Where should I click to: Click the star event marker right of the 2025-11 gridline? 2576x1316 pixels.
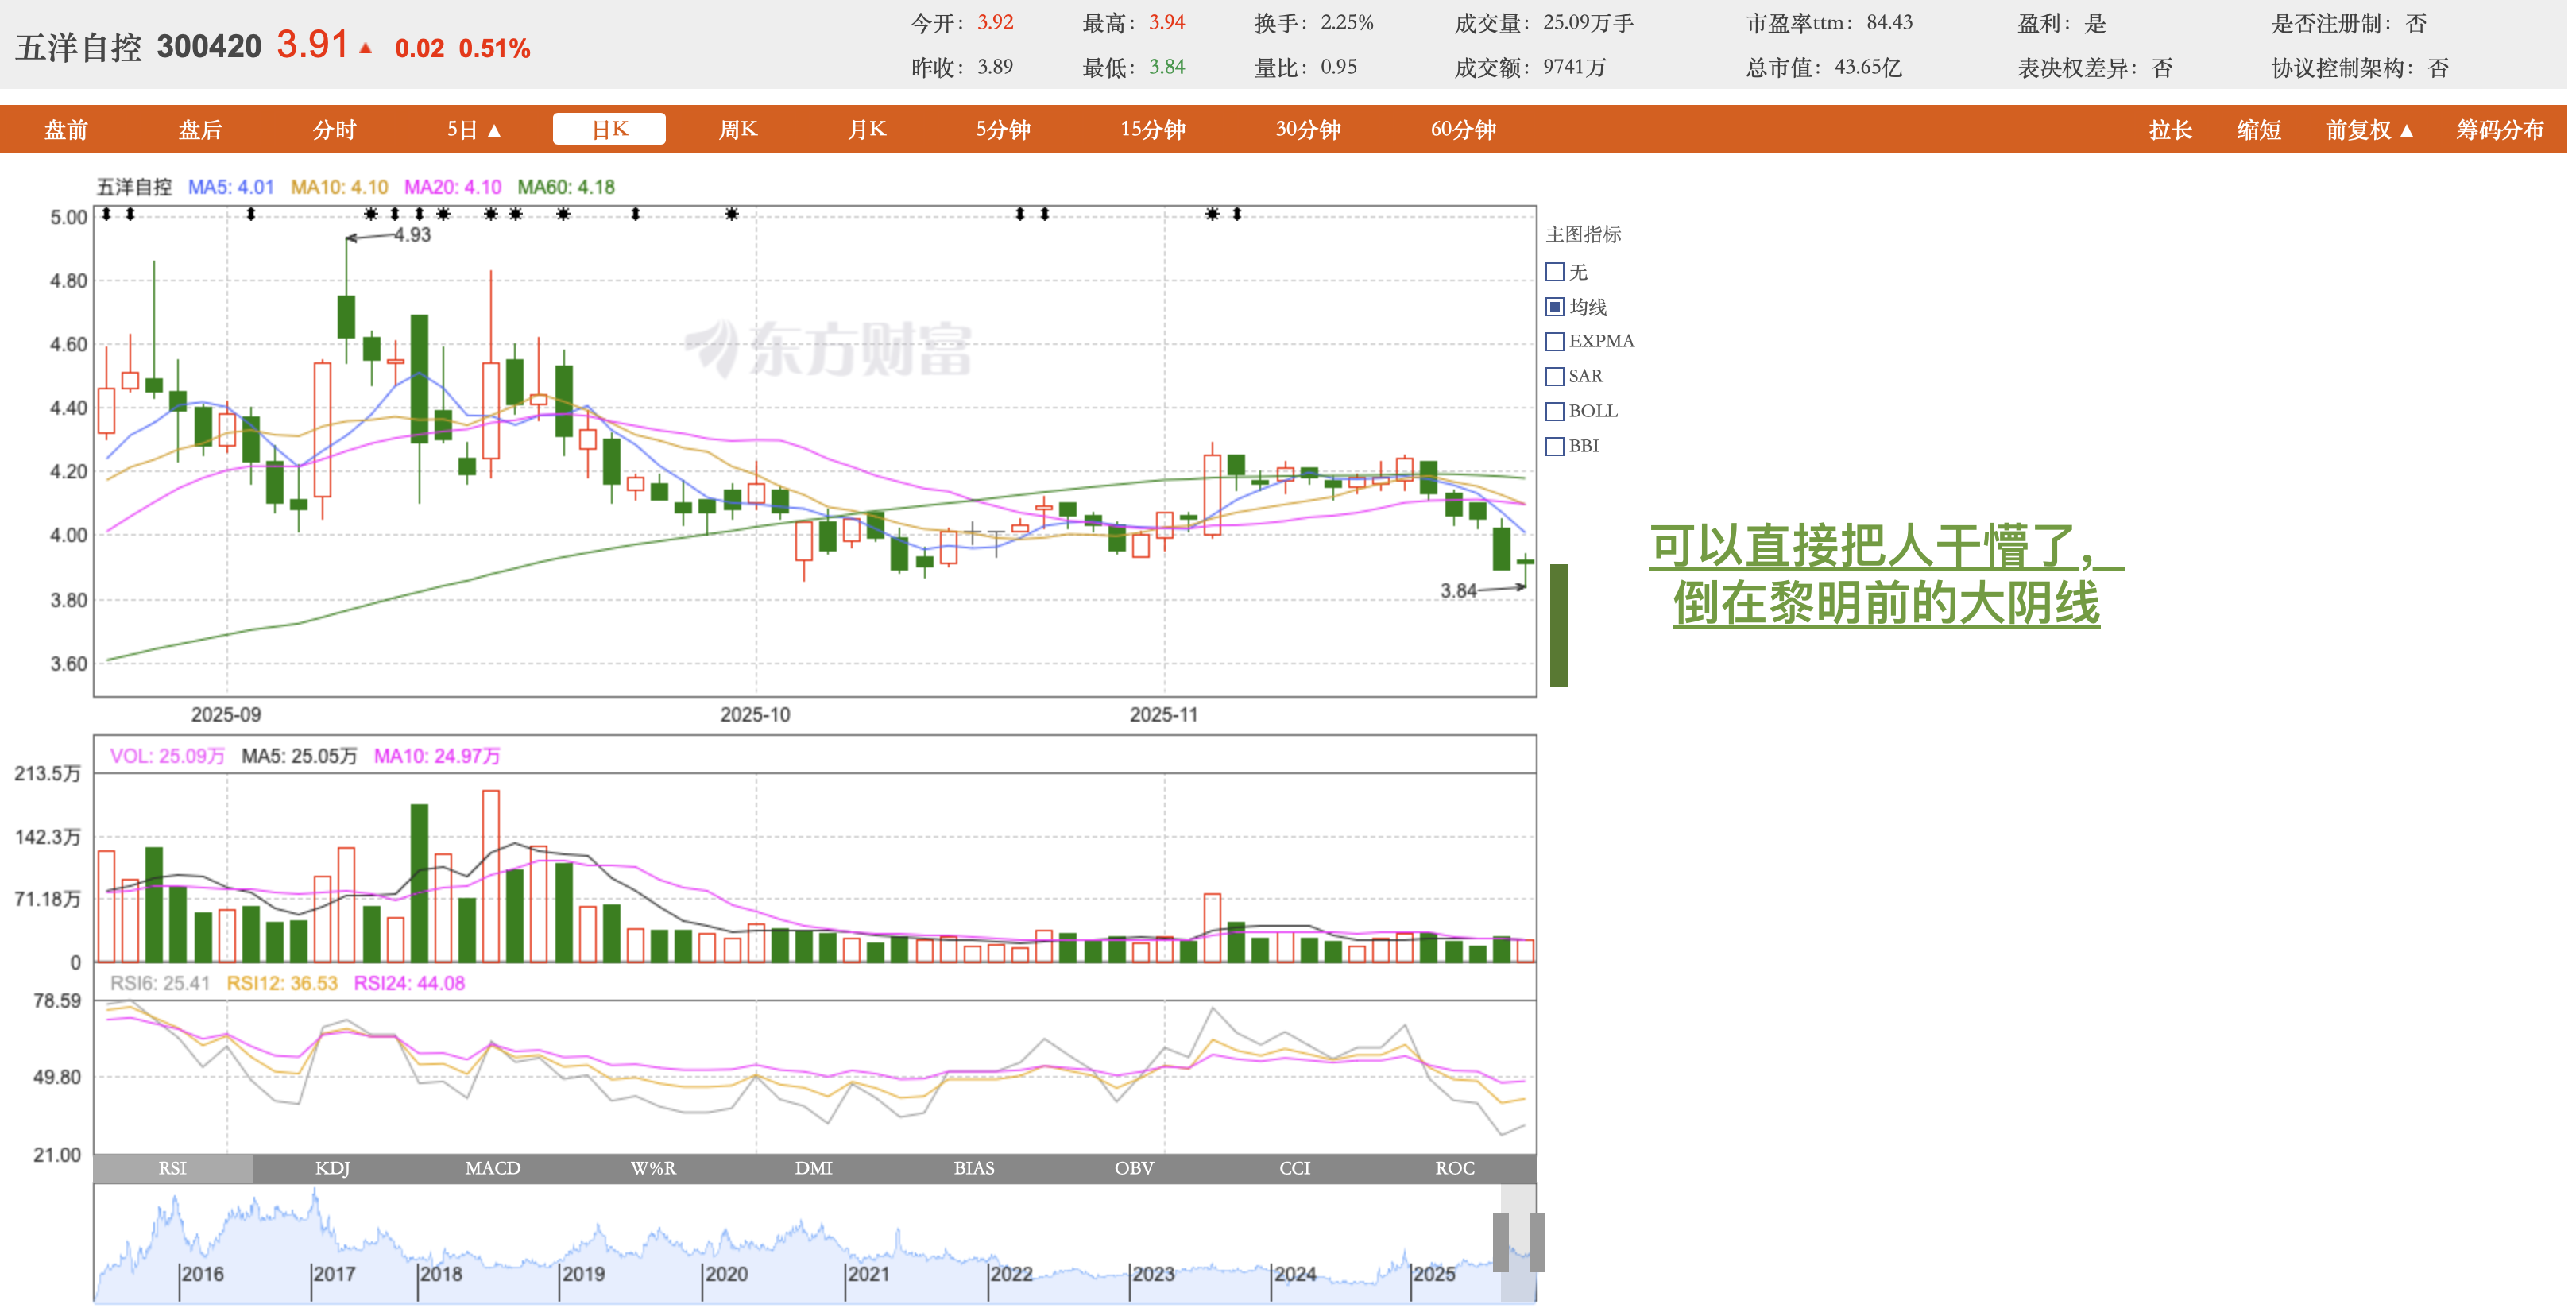tap(1212, 214)
